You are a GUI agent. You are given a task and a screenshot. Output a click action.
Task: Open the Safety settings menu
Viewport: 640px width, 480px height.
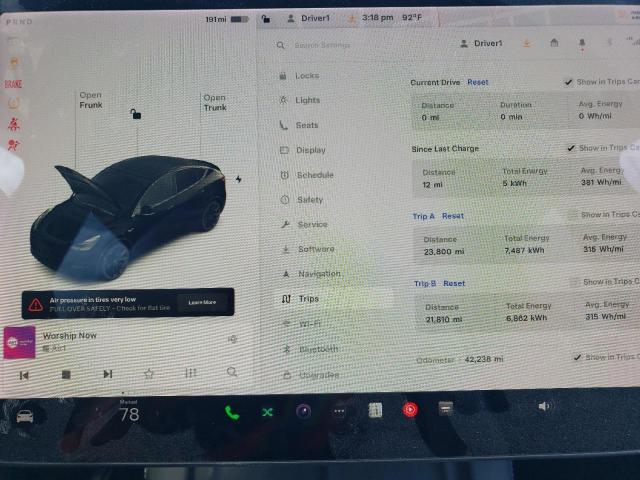click(x=302, y=200)
